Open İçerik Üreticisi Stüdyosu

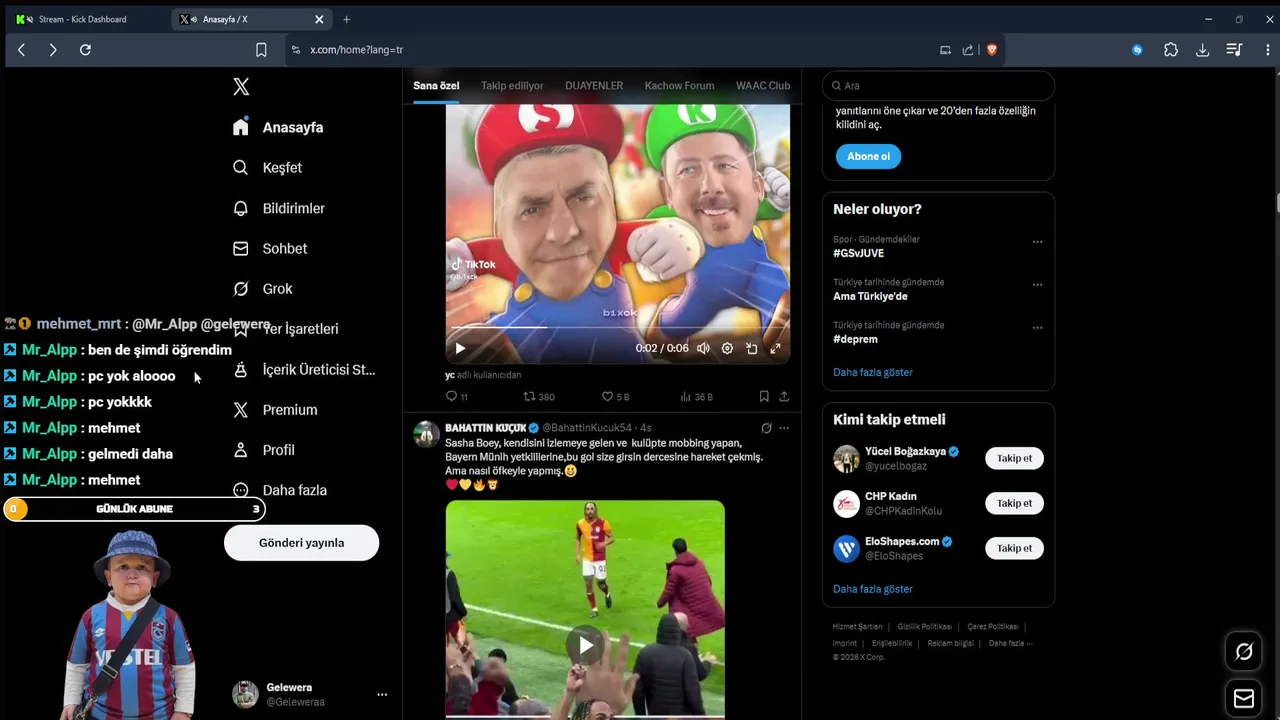click(x=304, y=369)
